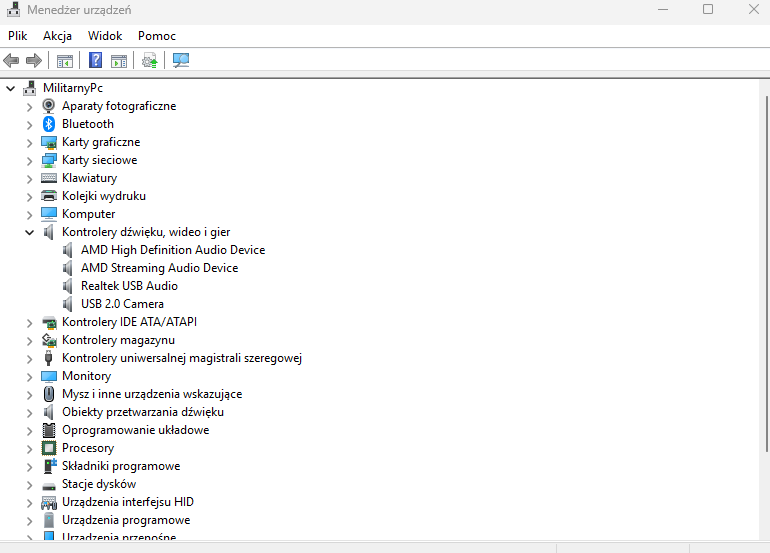This screenshot has height=553, width=770.
Task: Select the Bluetooth icon in device tree
Action: click(x=49, y=124)
